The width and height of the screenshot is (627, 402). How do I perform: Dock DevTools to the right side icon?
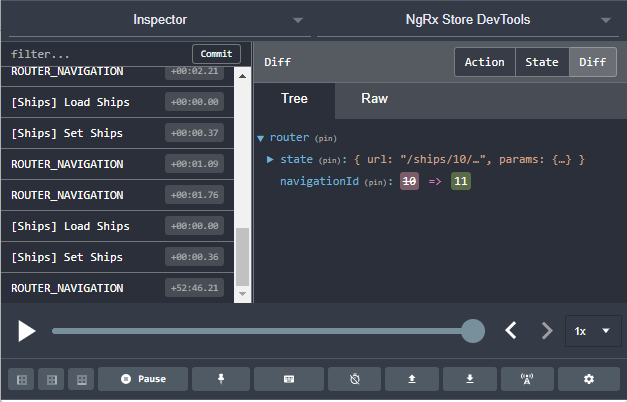52,379
